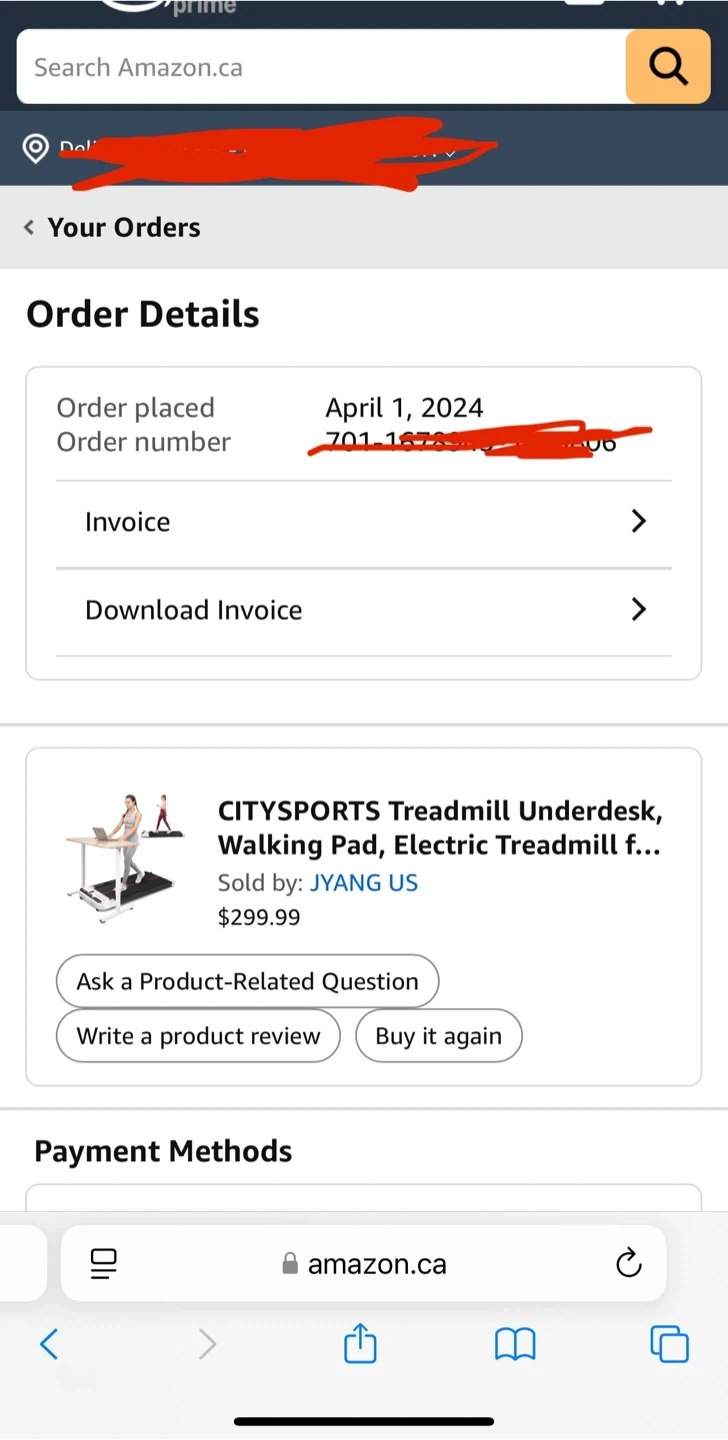Tap Safari's forward arrow
Viewport: 728px width, 1440px height.
pos(207,1344)
